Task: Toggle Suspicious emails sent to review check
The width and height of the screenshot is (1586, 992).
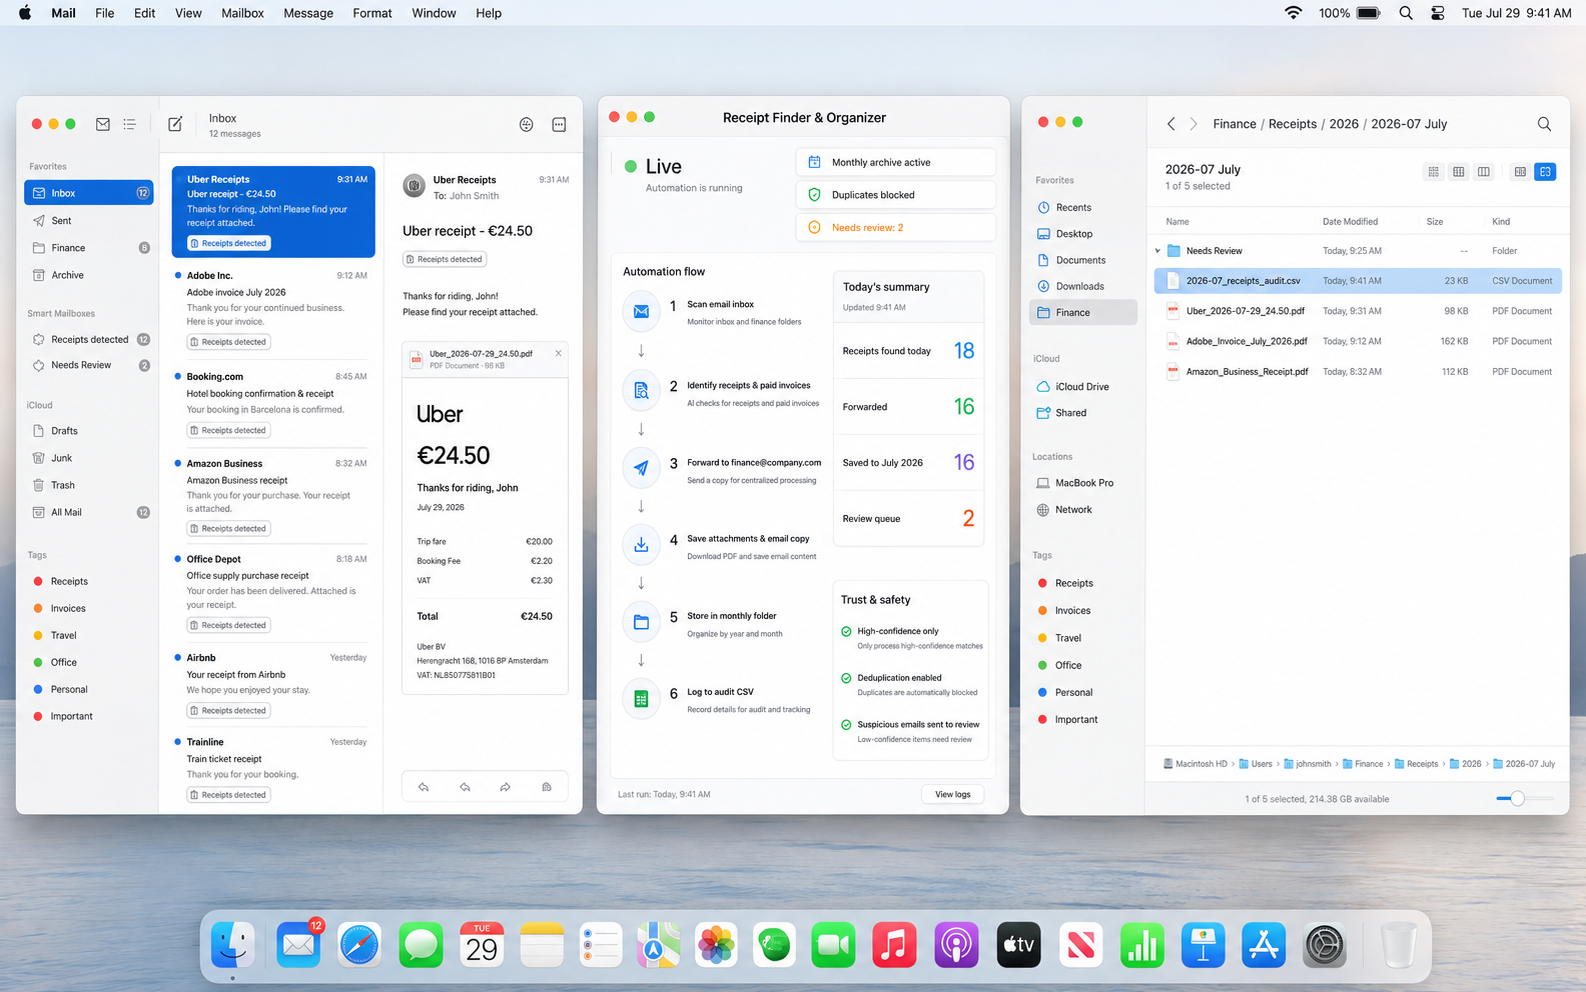Action: click(846, 725)
